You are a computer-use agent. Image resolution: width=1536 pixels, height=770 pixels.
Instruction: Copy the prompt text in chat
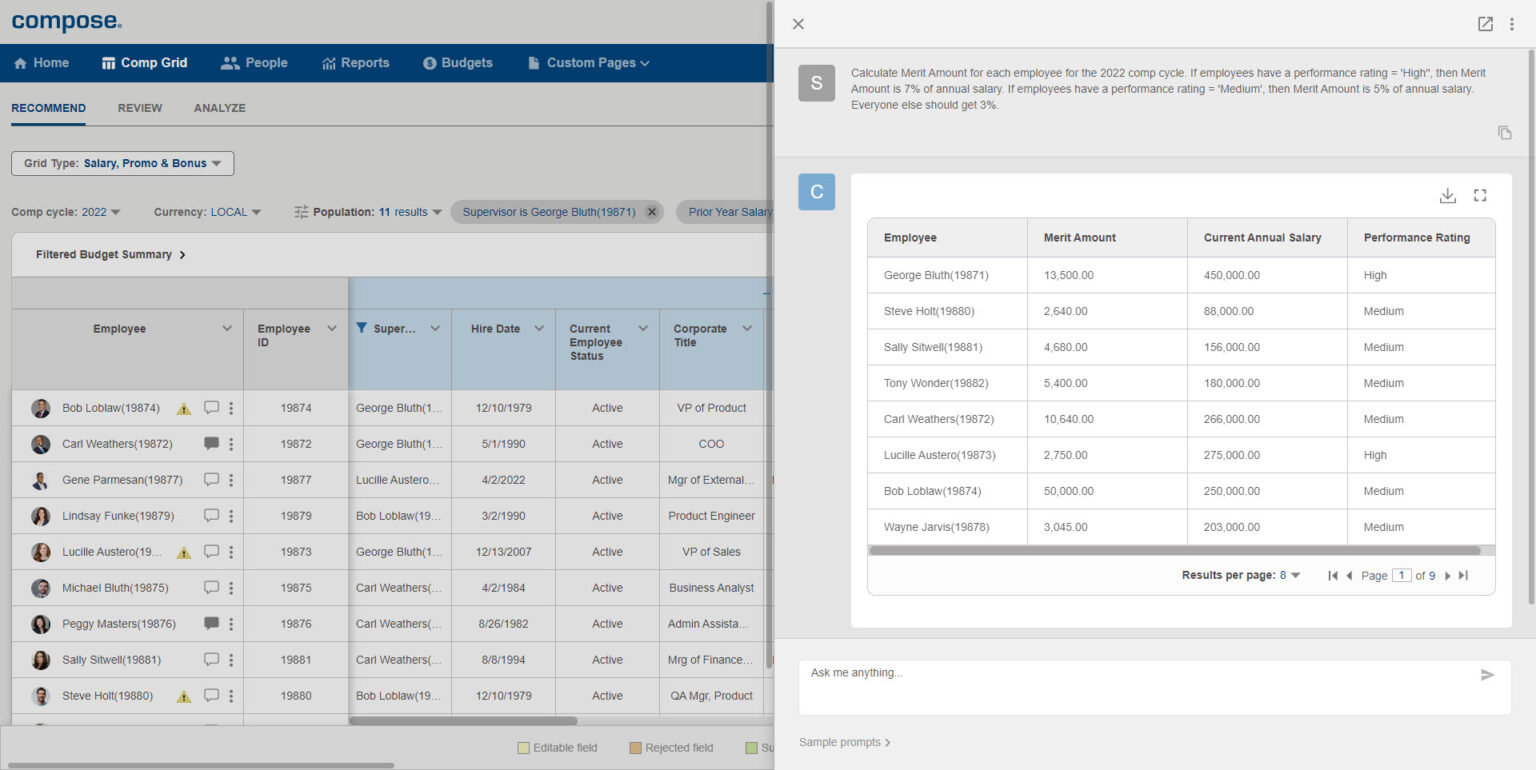[1504, 132]
